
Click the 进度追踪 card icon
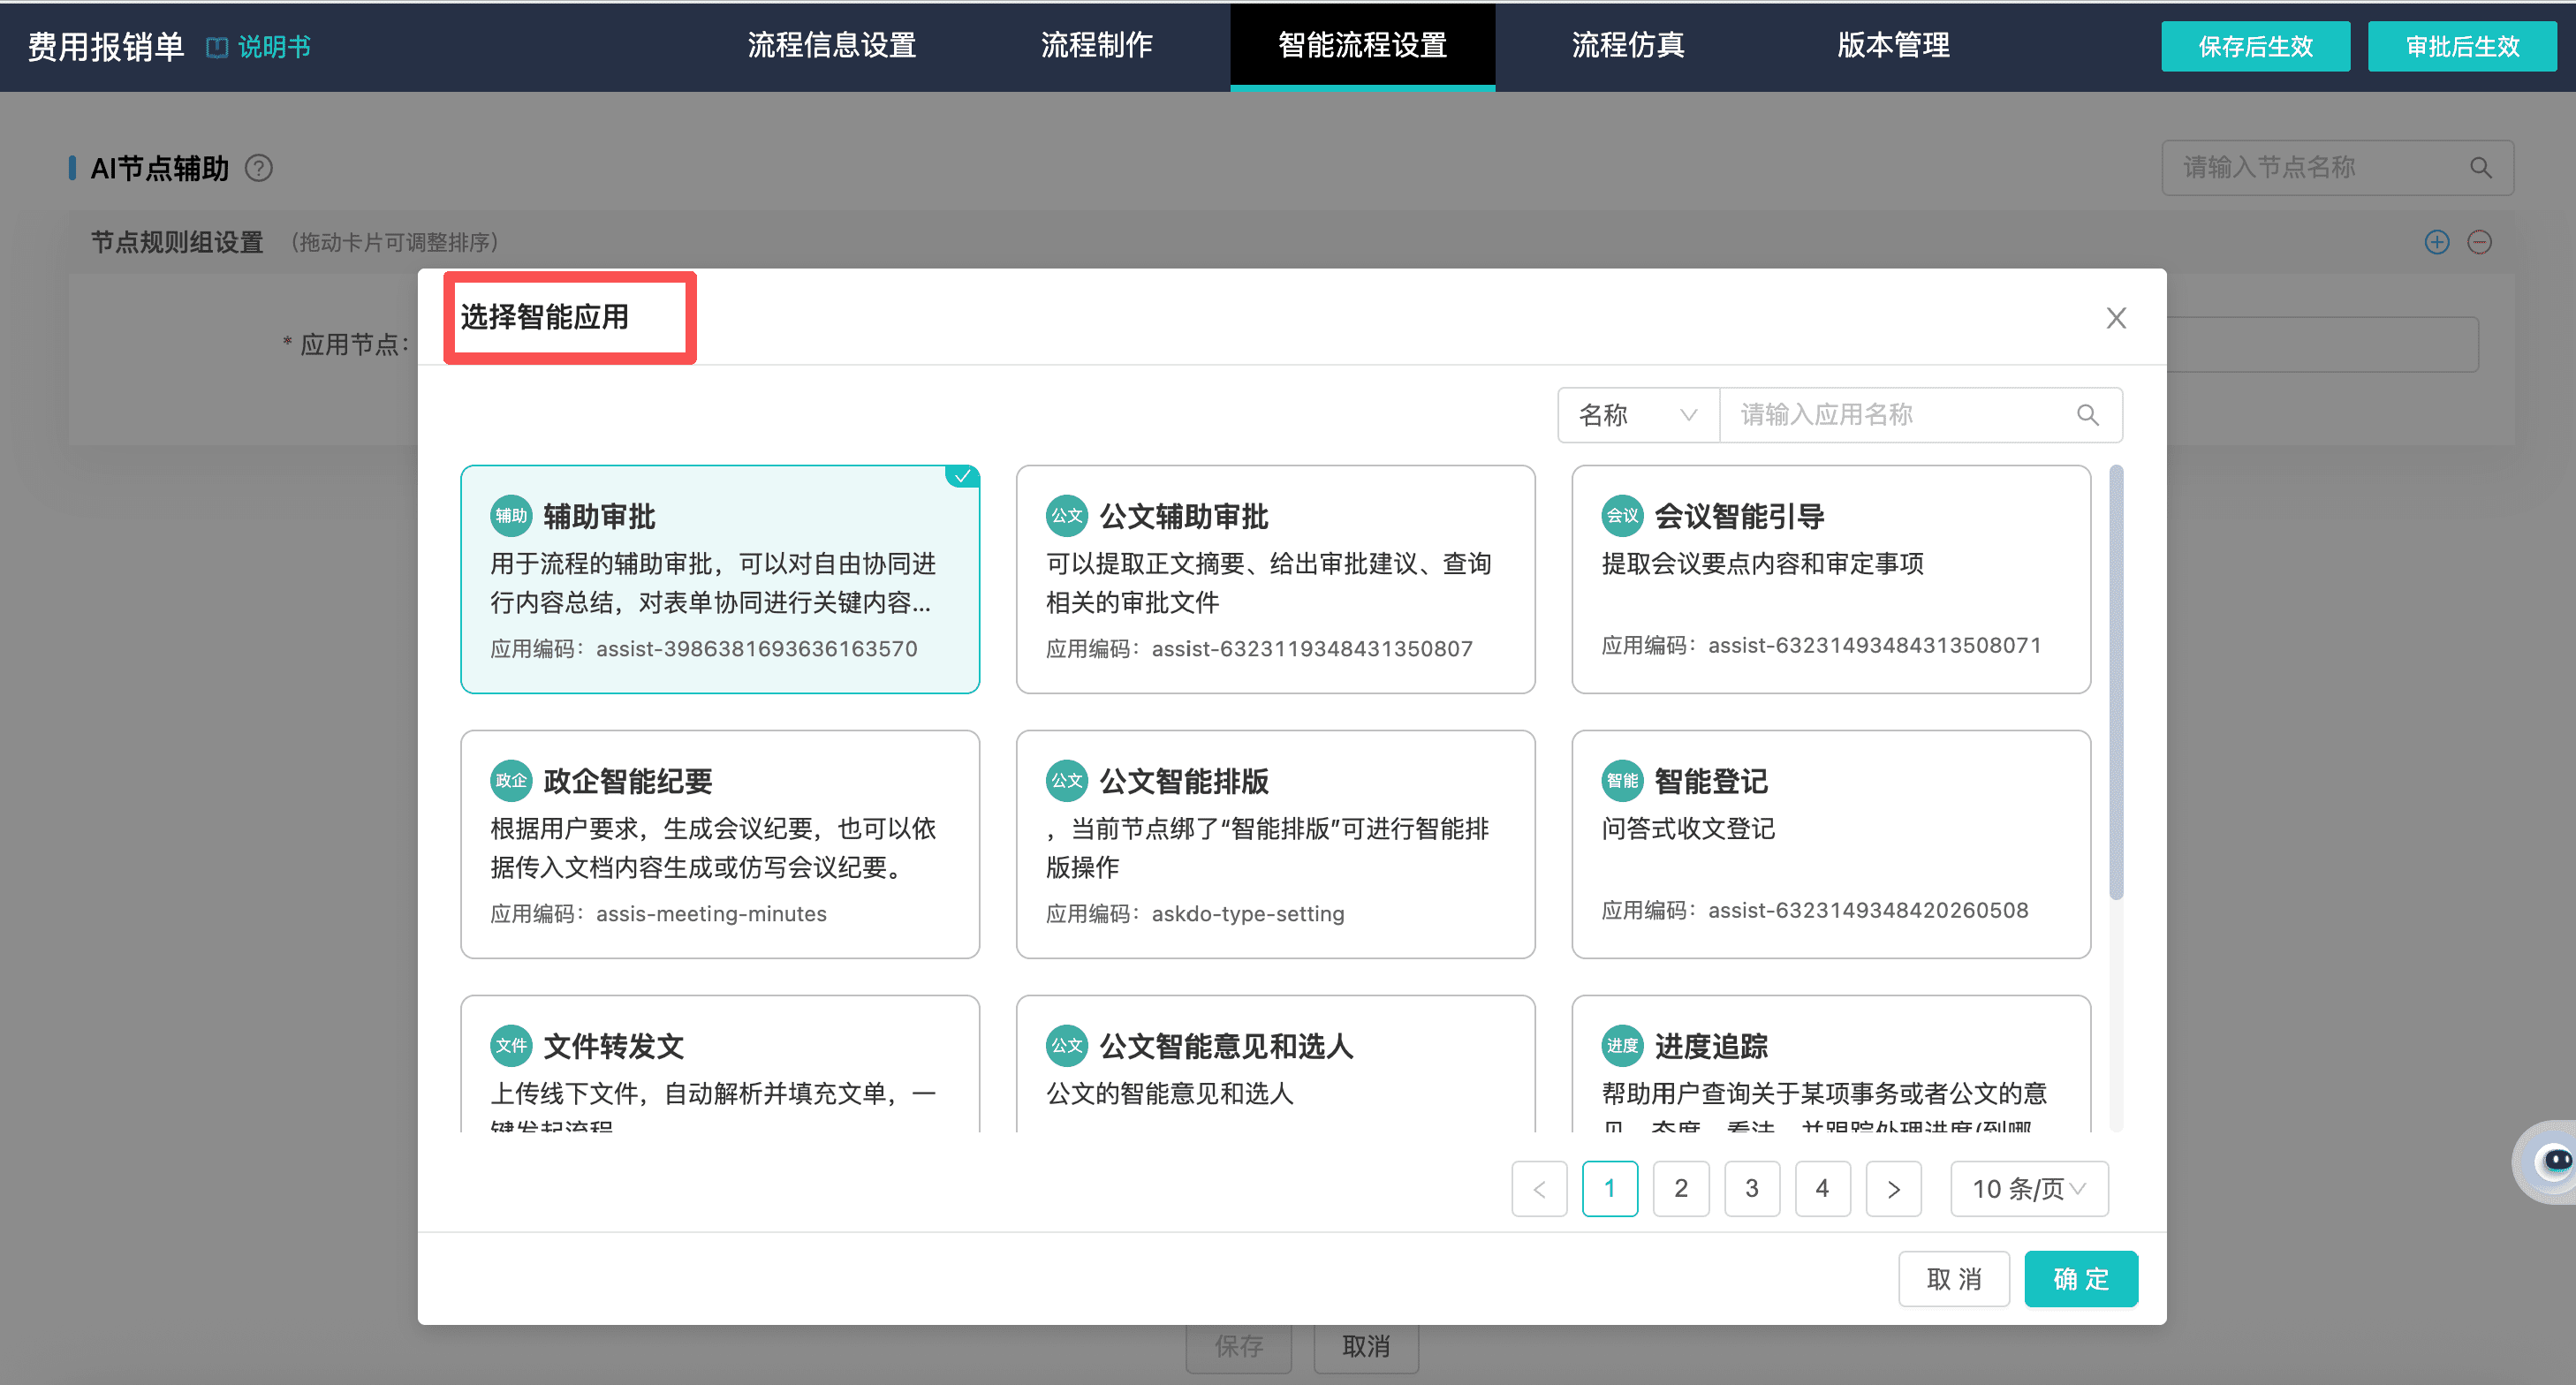tap(1622, 1046)
